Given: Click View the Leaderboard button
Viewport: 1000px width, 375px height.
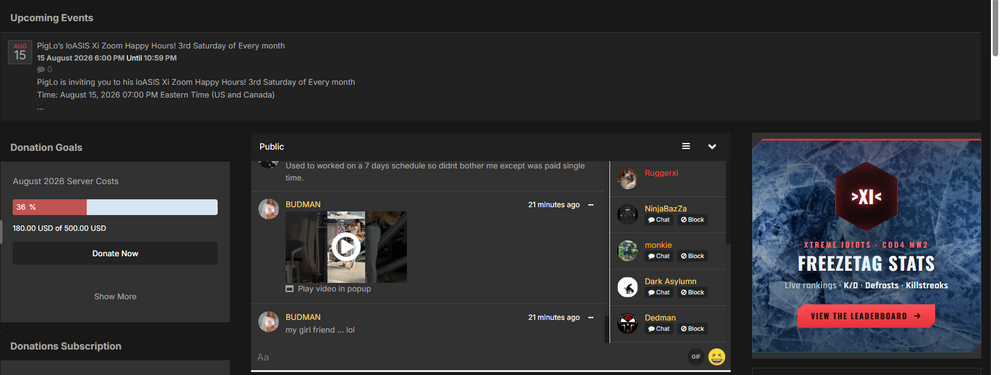Looking at the screenshot, I should point(865,316).
